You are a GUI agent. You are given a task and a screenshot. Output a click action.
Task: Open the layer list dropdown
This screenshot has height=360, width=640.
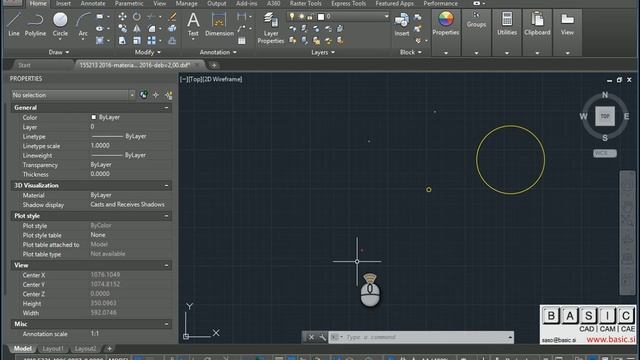(386, 16)
